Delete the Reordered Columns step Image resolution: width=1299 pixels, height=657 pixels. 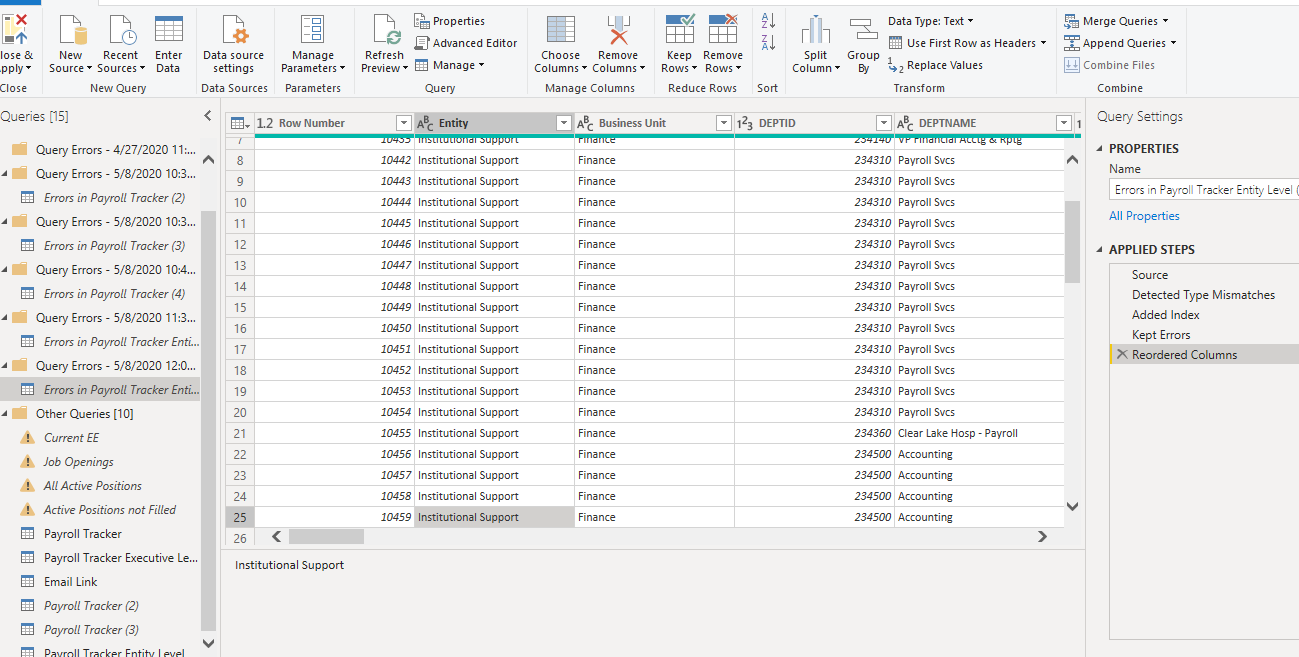[1122, 355]
